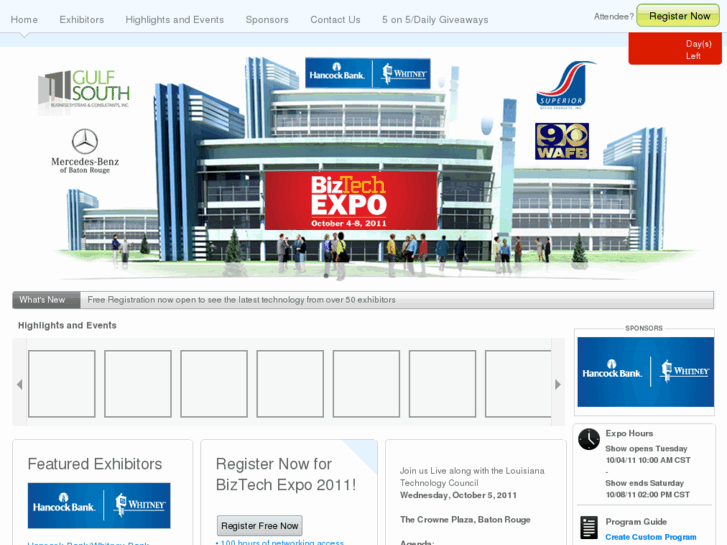
Task: Click the Register Now for BizTech Expo 2011 heading
Action: (x=286, y=474)
